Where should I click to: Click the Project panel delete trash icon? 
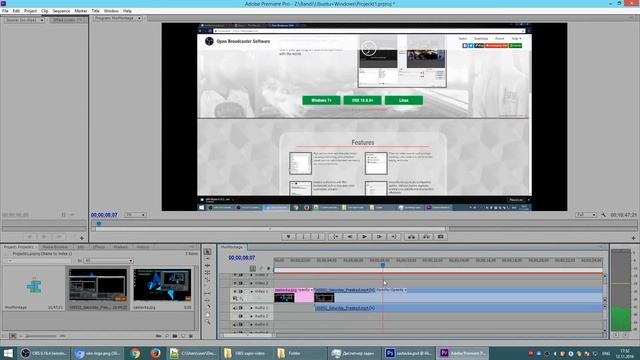tap(191, 336)
